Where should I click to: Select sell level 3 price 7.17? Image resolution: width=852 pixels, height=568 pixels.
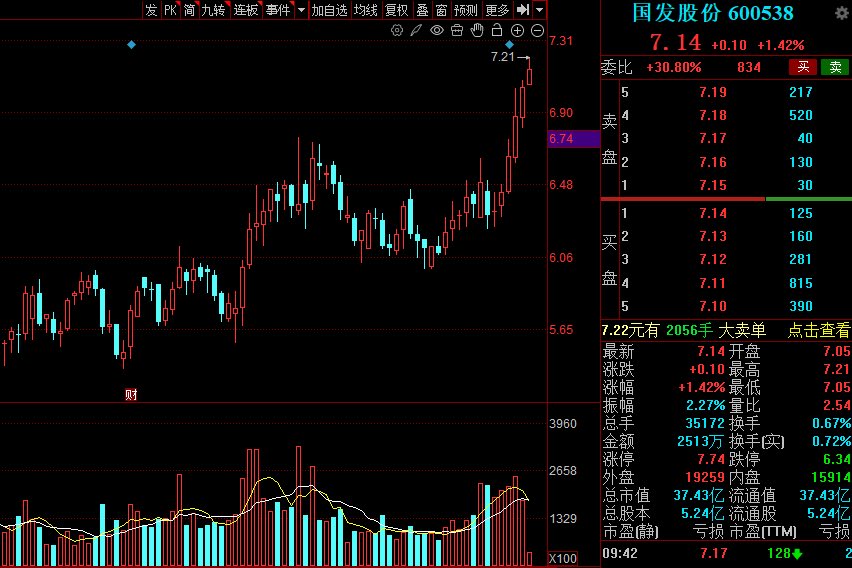coord(712,138)
